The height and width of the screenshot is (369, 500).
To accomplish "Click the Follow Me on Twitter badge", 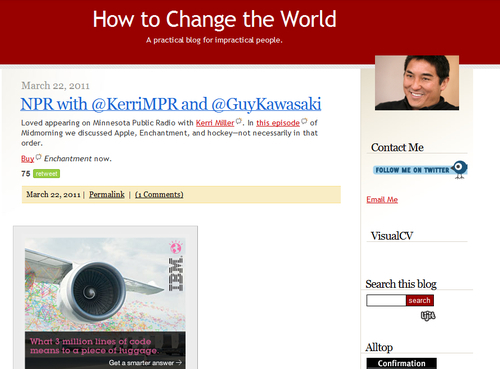I will pyautogui.click(x=420, y=170).
